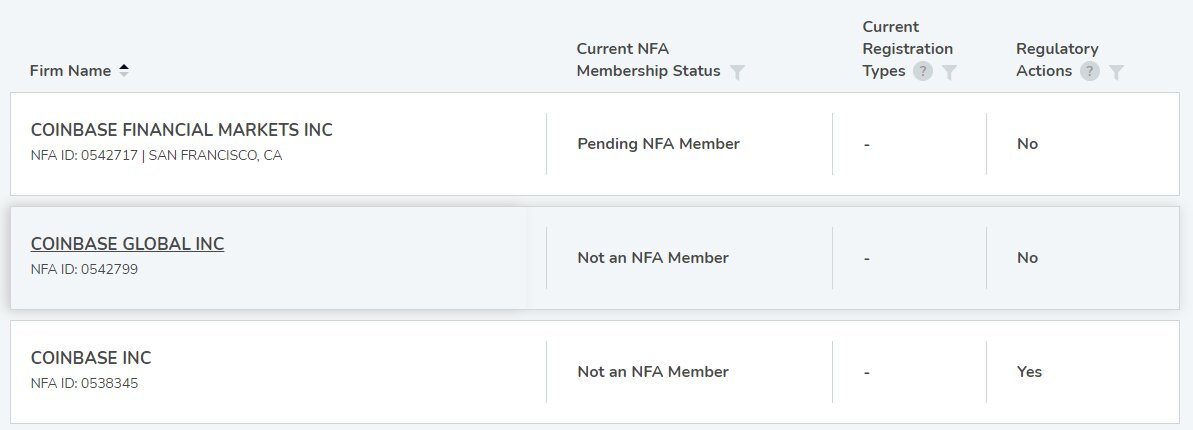Click Yes regulatory action for Coinbase Inc
The width and height of the screenshot is (1193, 430).
click(x=1029, y=372)
